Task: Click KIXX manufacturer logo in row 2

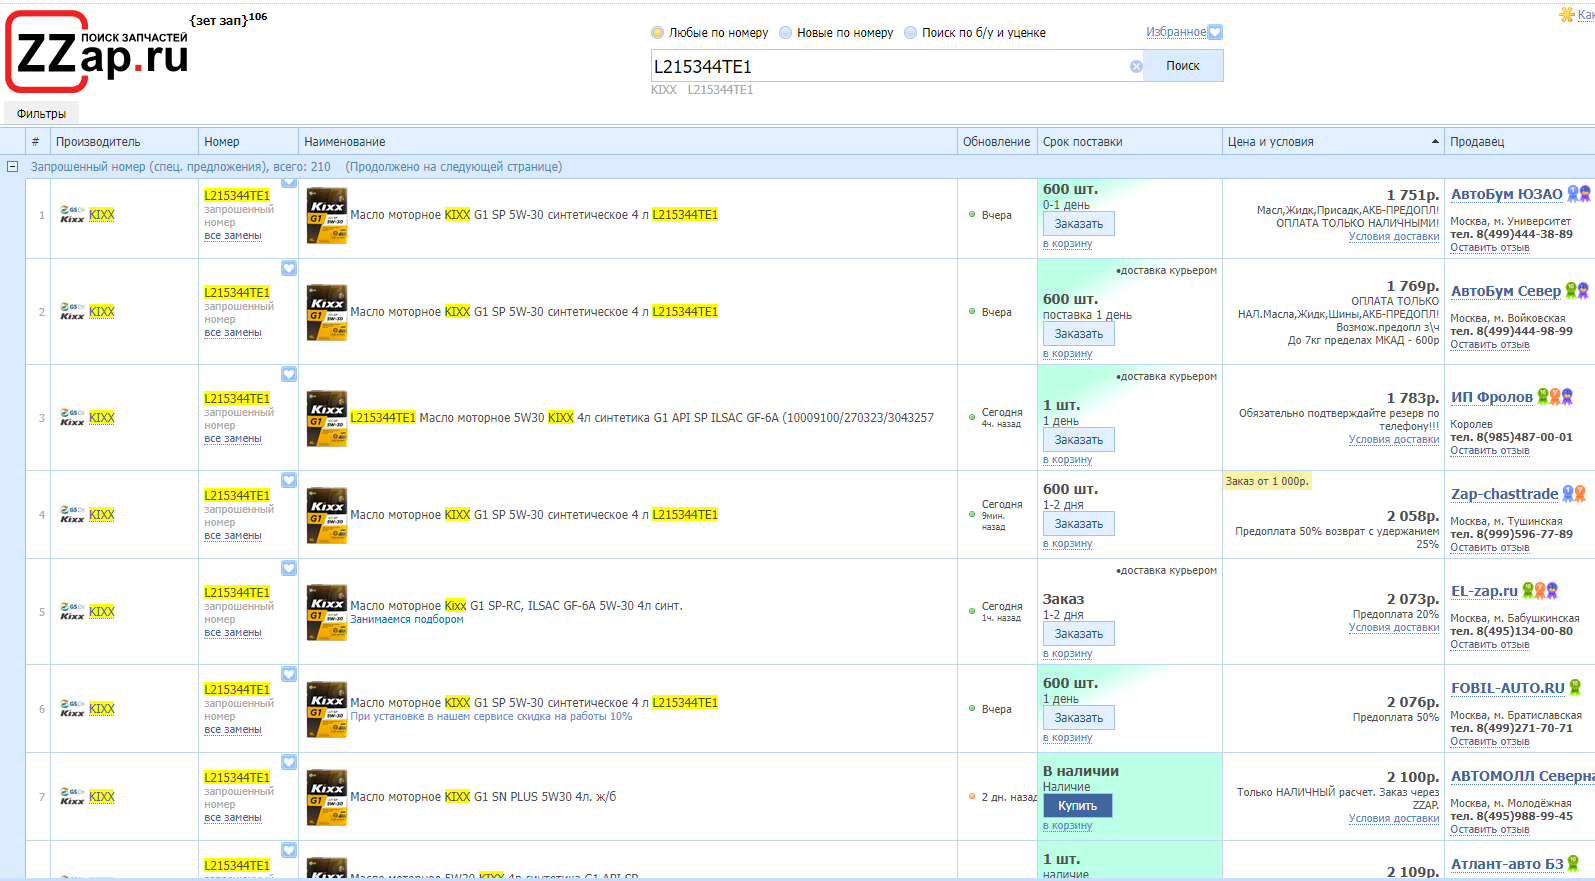Action: [x=73, y=312]
